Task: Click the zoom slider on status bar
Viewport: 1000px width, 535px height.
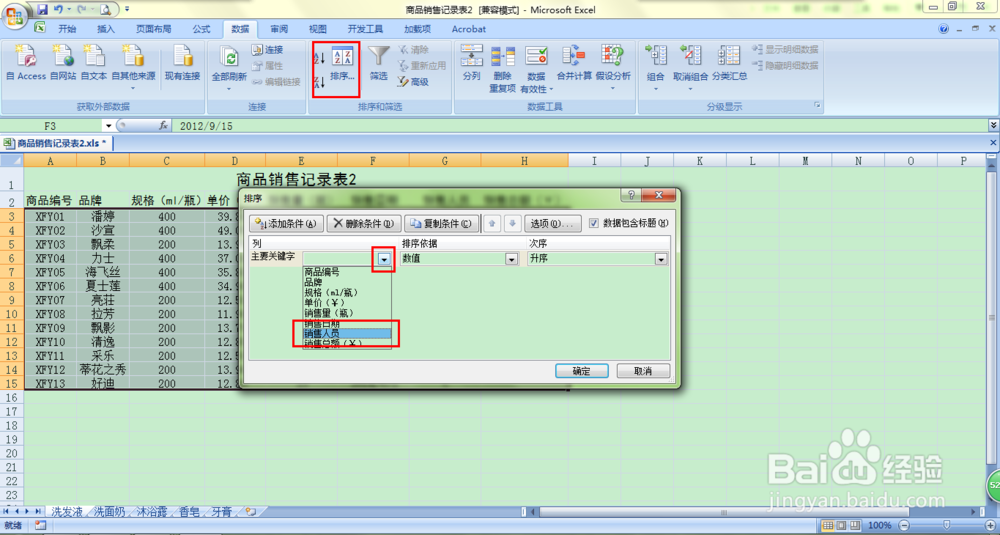Action: click(x=947, y=525)
